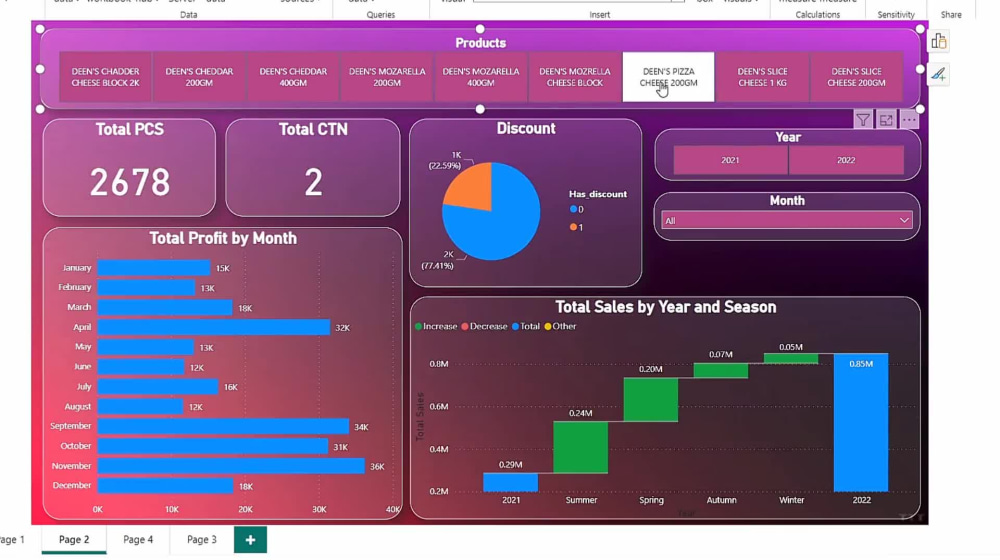This screenshot has height=560, width=1000.
Task: Click the Increase green legend marker
Action: [x=418, y=327]
